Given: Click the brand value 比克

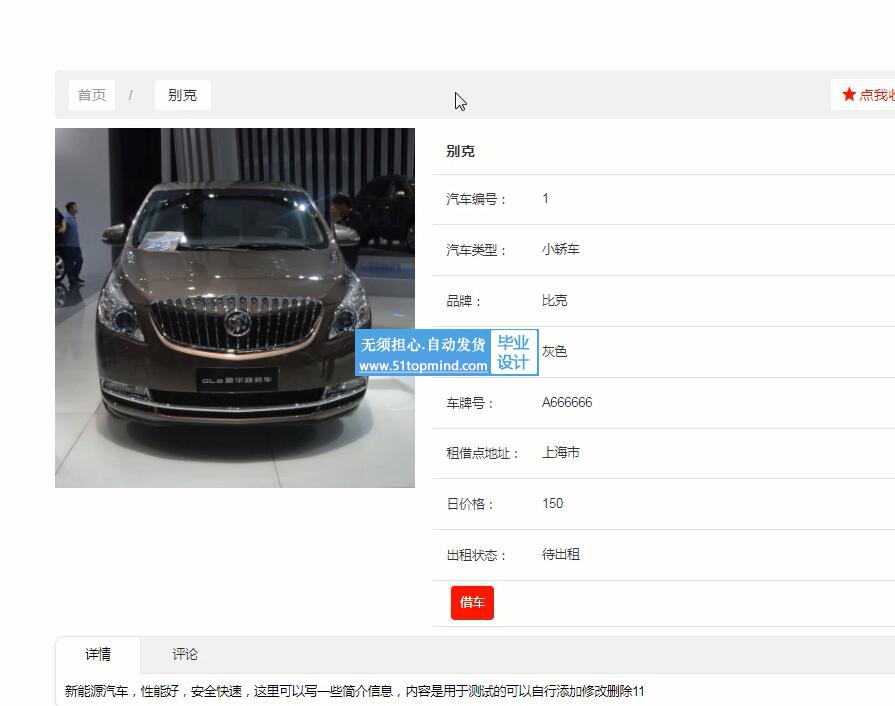Looking at the screenshot, I should coord(554,300).
